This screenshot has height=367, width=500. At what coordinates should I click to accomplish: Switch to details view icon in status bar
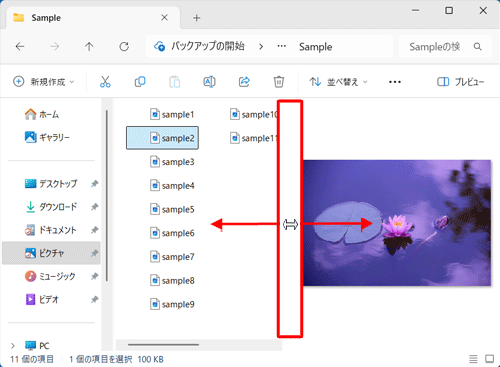pyautogui.click(x=473, y=359)
